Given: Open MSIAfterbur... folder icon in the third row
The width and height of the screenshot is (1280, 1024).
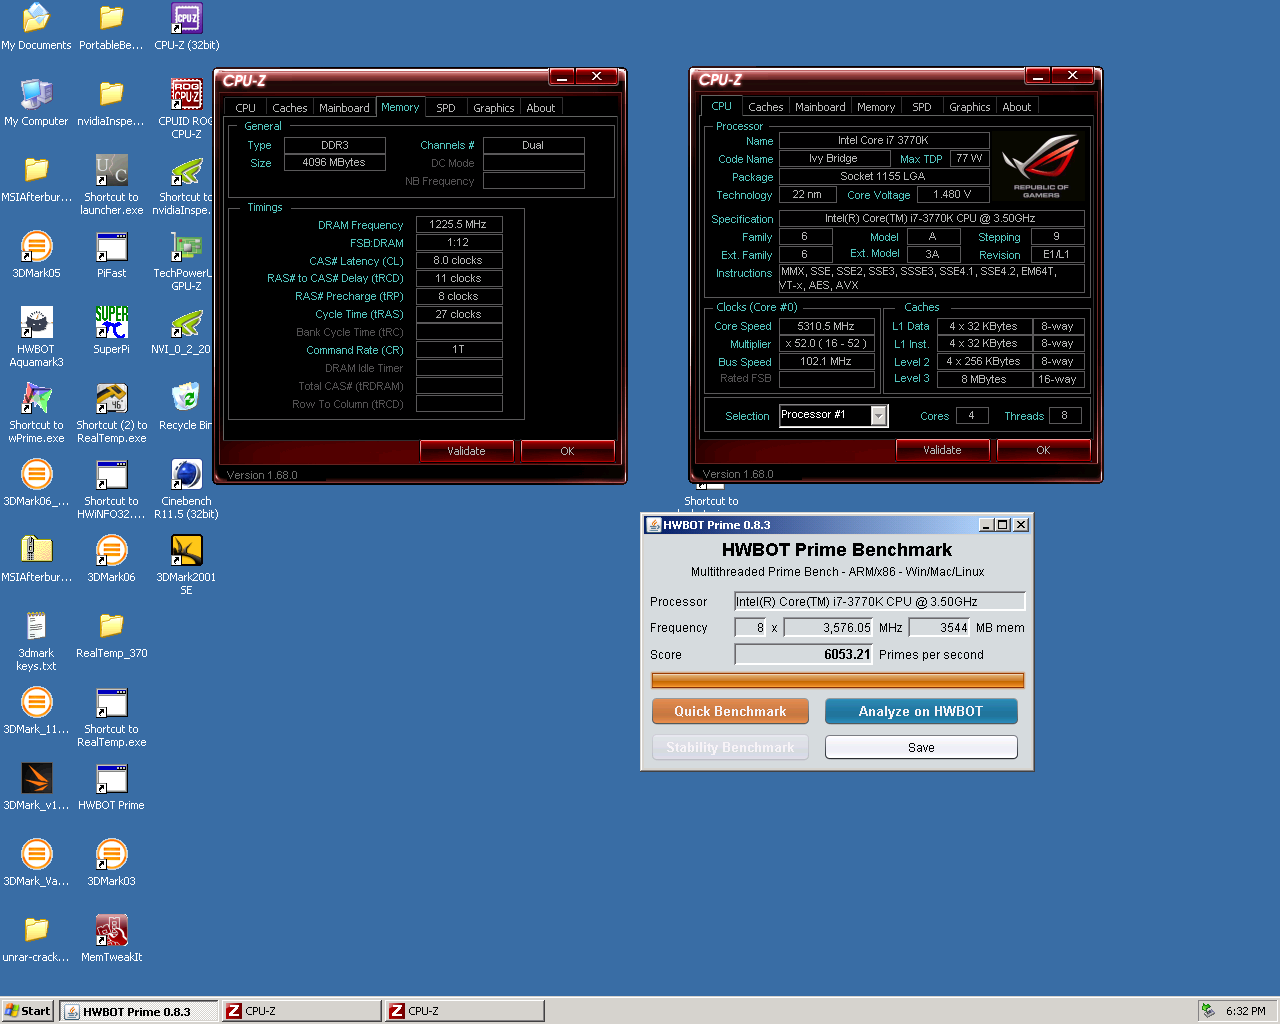Looking at the screenshot, I should click(x=36, y=179).
